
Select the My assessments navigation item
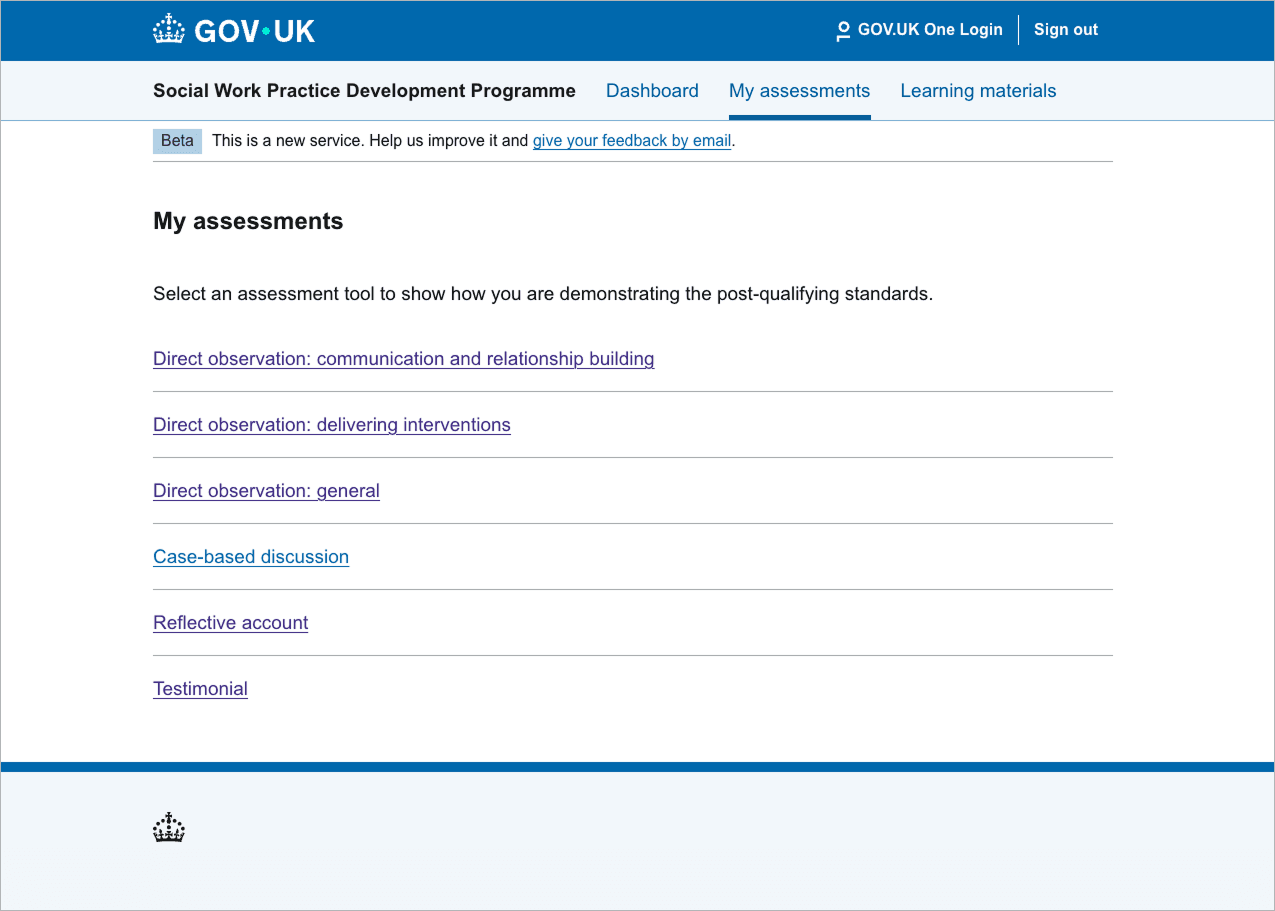[799, 90]
